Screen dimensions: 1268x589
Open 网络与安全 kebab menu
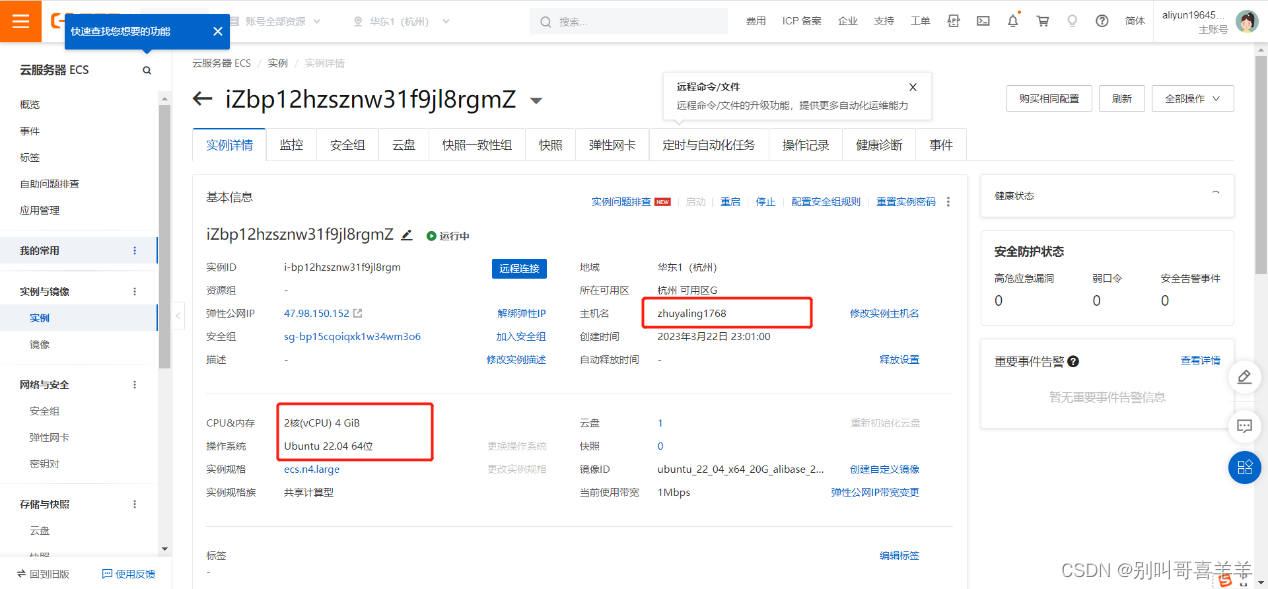pyautogui.click(x=135, y=385)
